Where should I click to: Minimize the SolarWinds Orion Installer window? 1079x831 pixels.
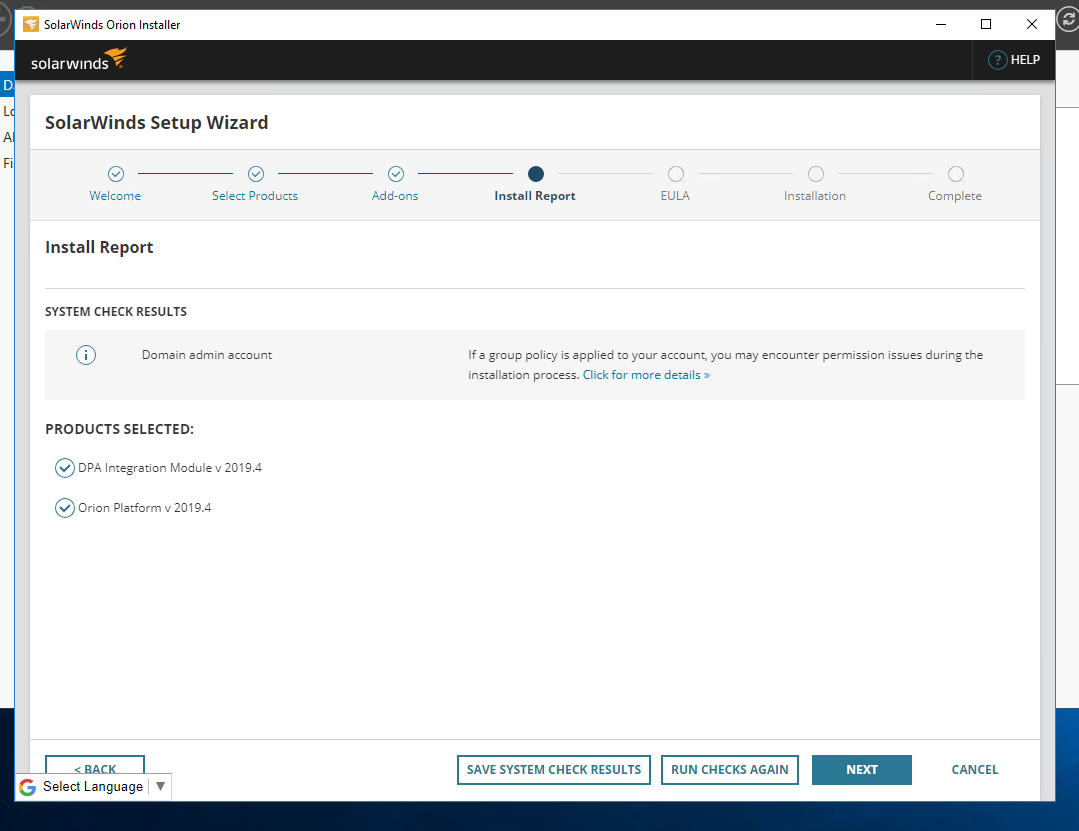tap(941, 25)
